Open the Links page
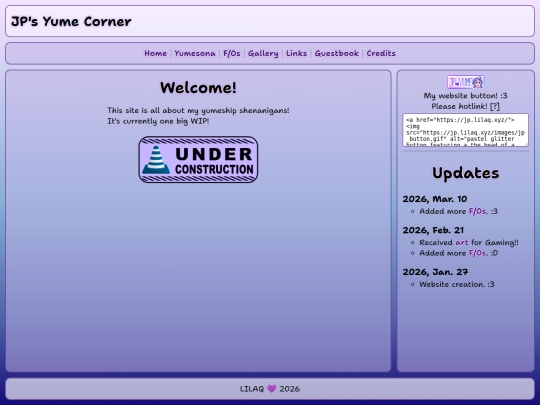 point(297,53)
